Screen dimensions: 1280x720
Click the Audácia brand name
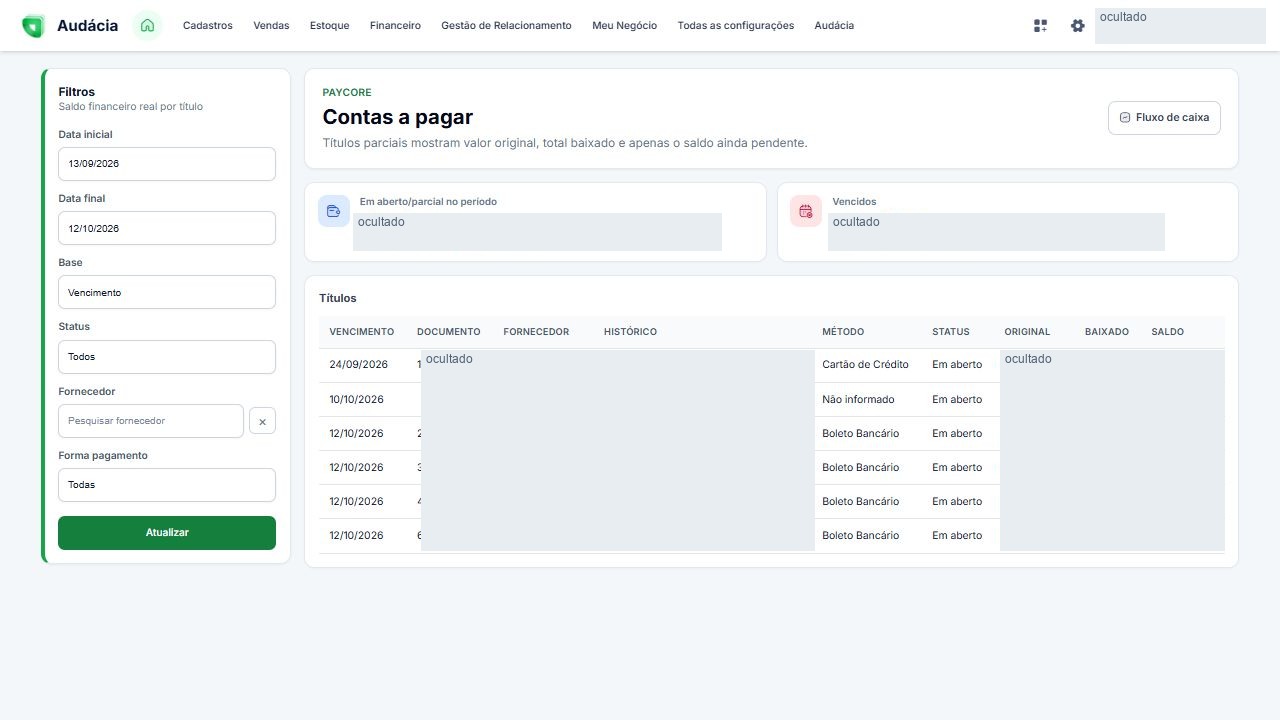tap(87, 26)
